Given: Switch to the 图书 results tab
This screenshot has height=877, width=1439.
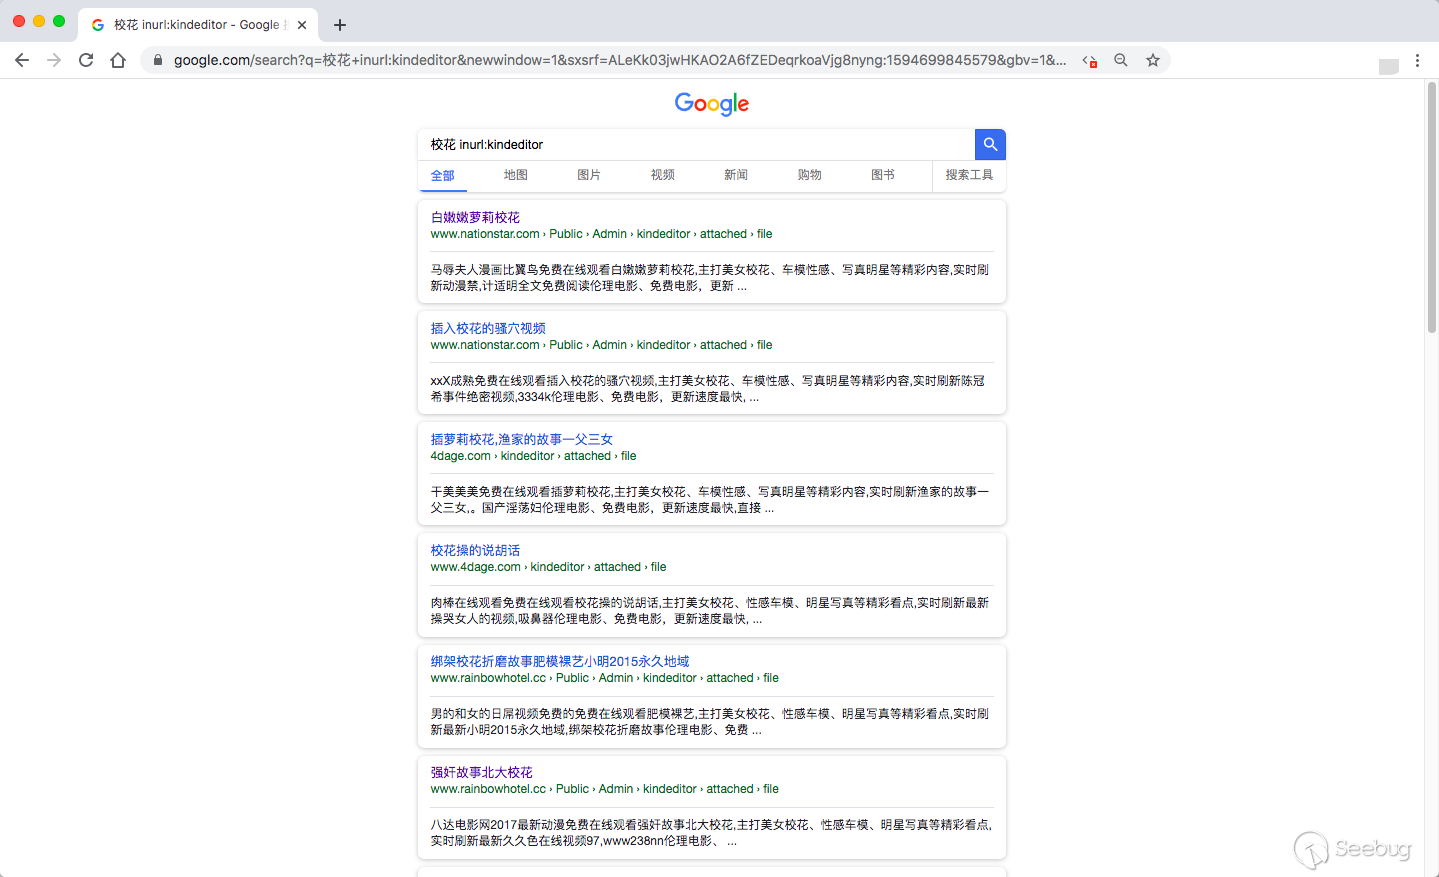Looking at the screenshot, I should point(883,175).
